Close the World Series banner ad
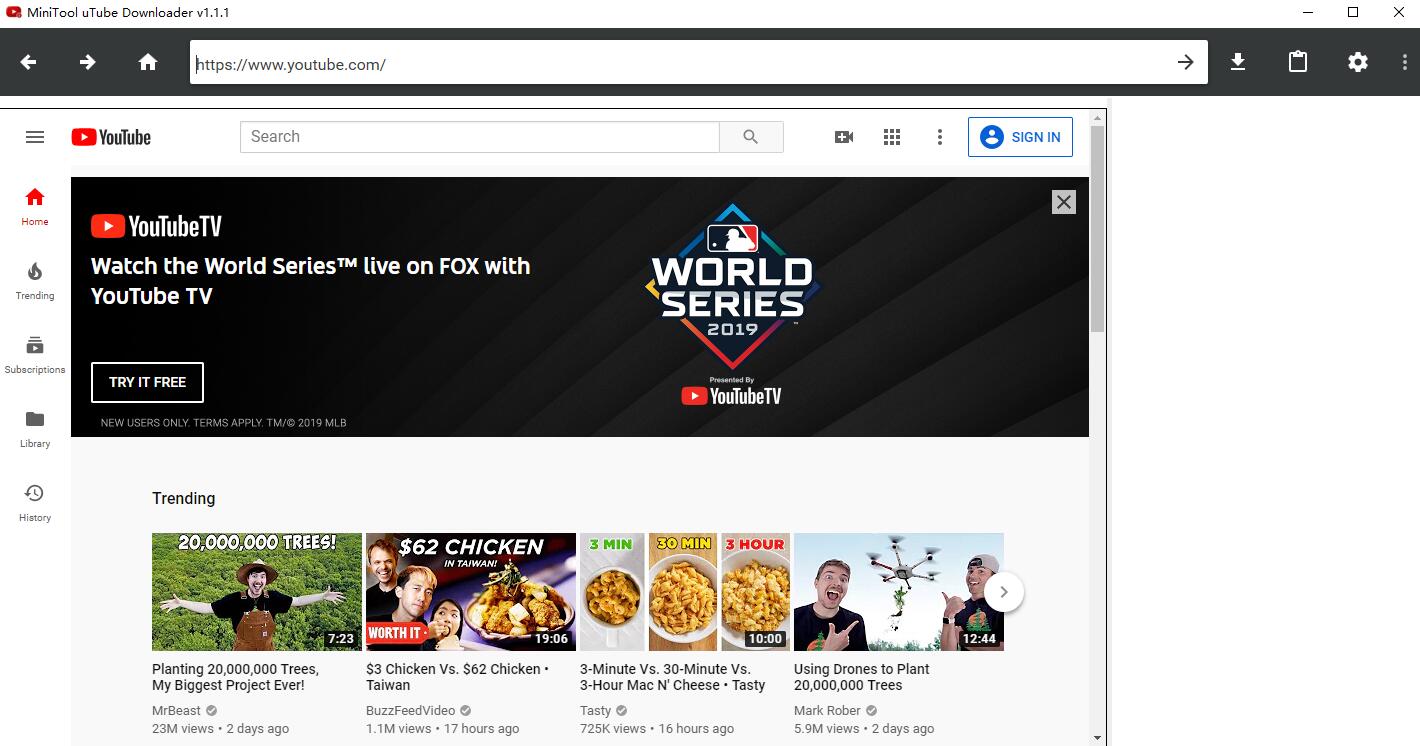The width and height of the screenshot is (1420, 746). [x=1064, y=202]
